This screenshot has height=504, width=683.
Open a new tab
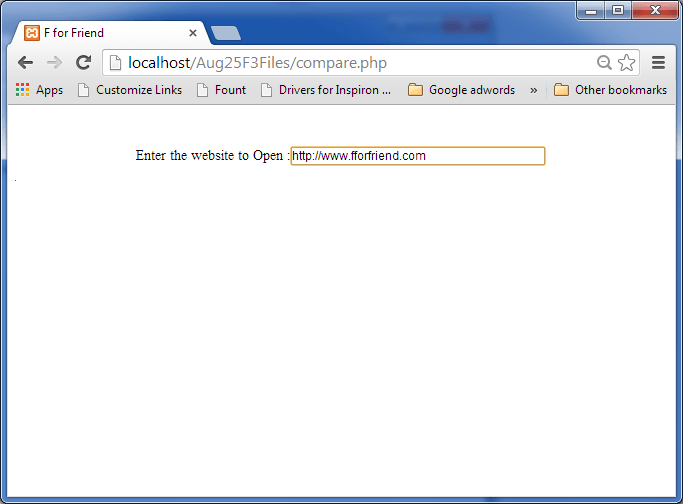226,33
